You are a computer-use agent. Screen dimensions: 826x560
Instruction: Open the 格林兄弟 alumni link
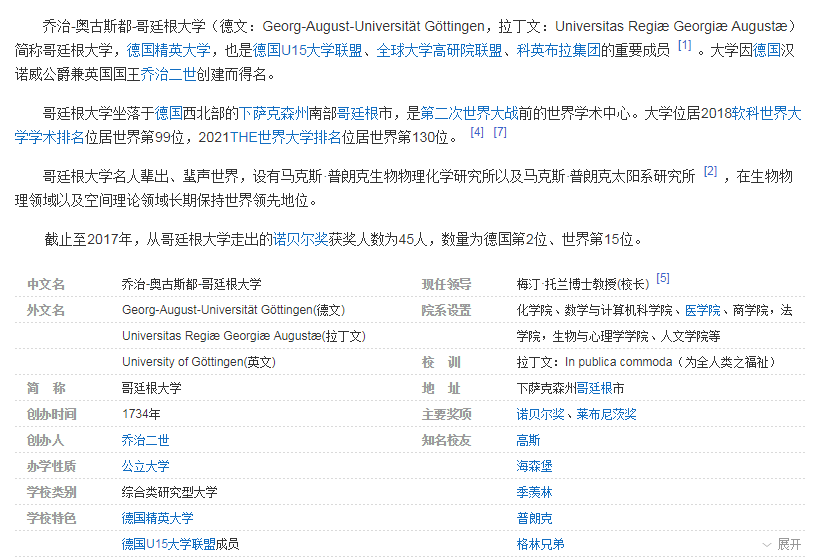point(540,544)
